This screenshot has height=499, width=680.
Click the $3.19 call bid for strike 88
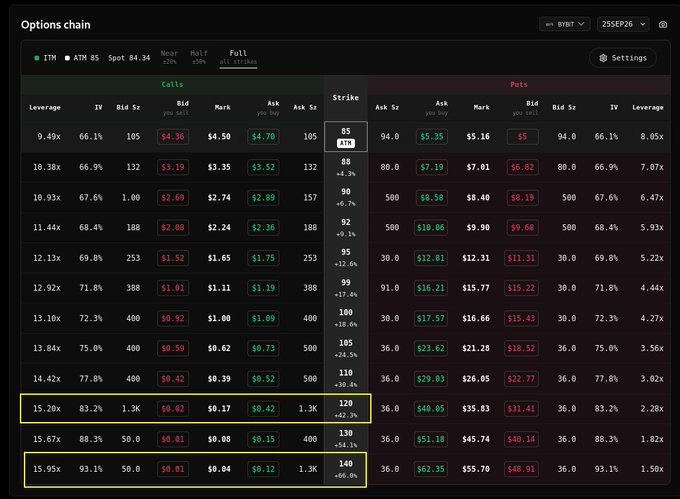(x=173, y=167)
